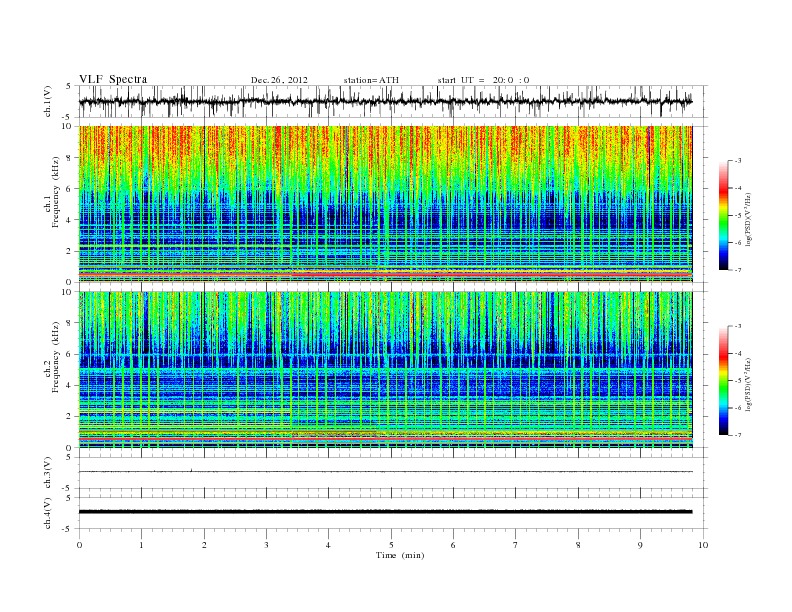Viewport: 792px width, 612px height.
Task: Click the ch.1 spectrogram color bar
Action: pos(723,216)
